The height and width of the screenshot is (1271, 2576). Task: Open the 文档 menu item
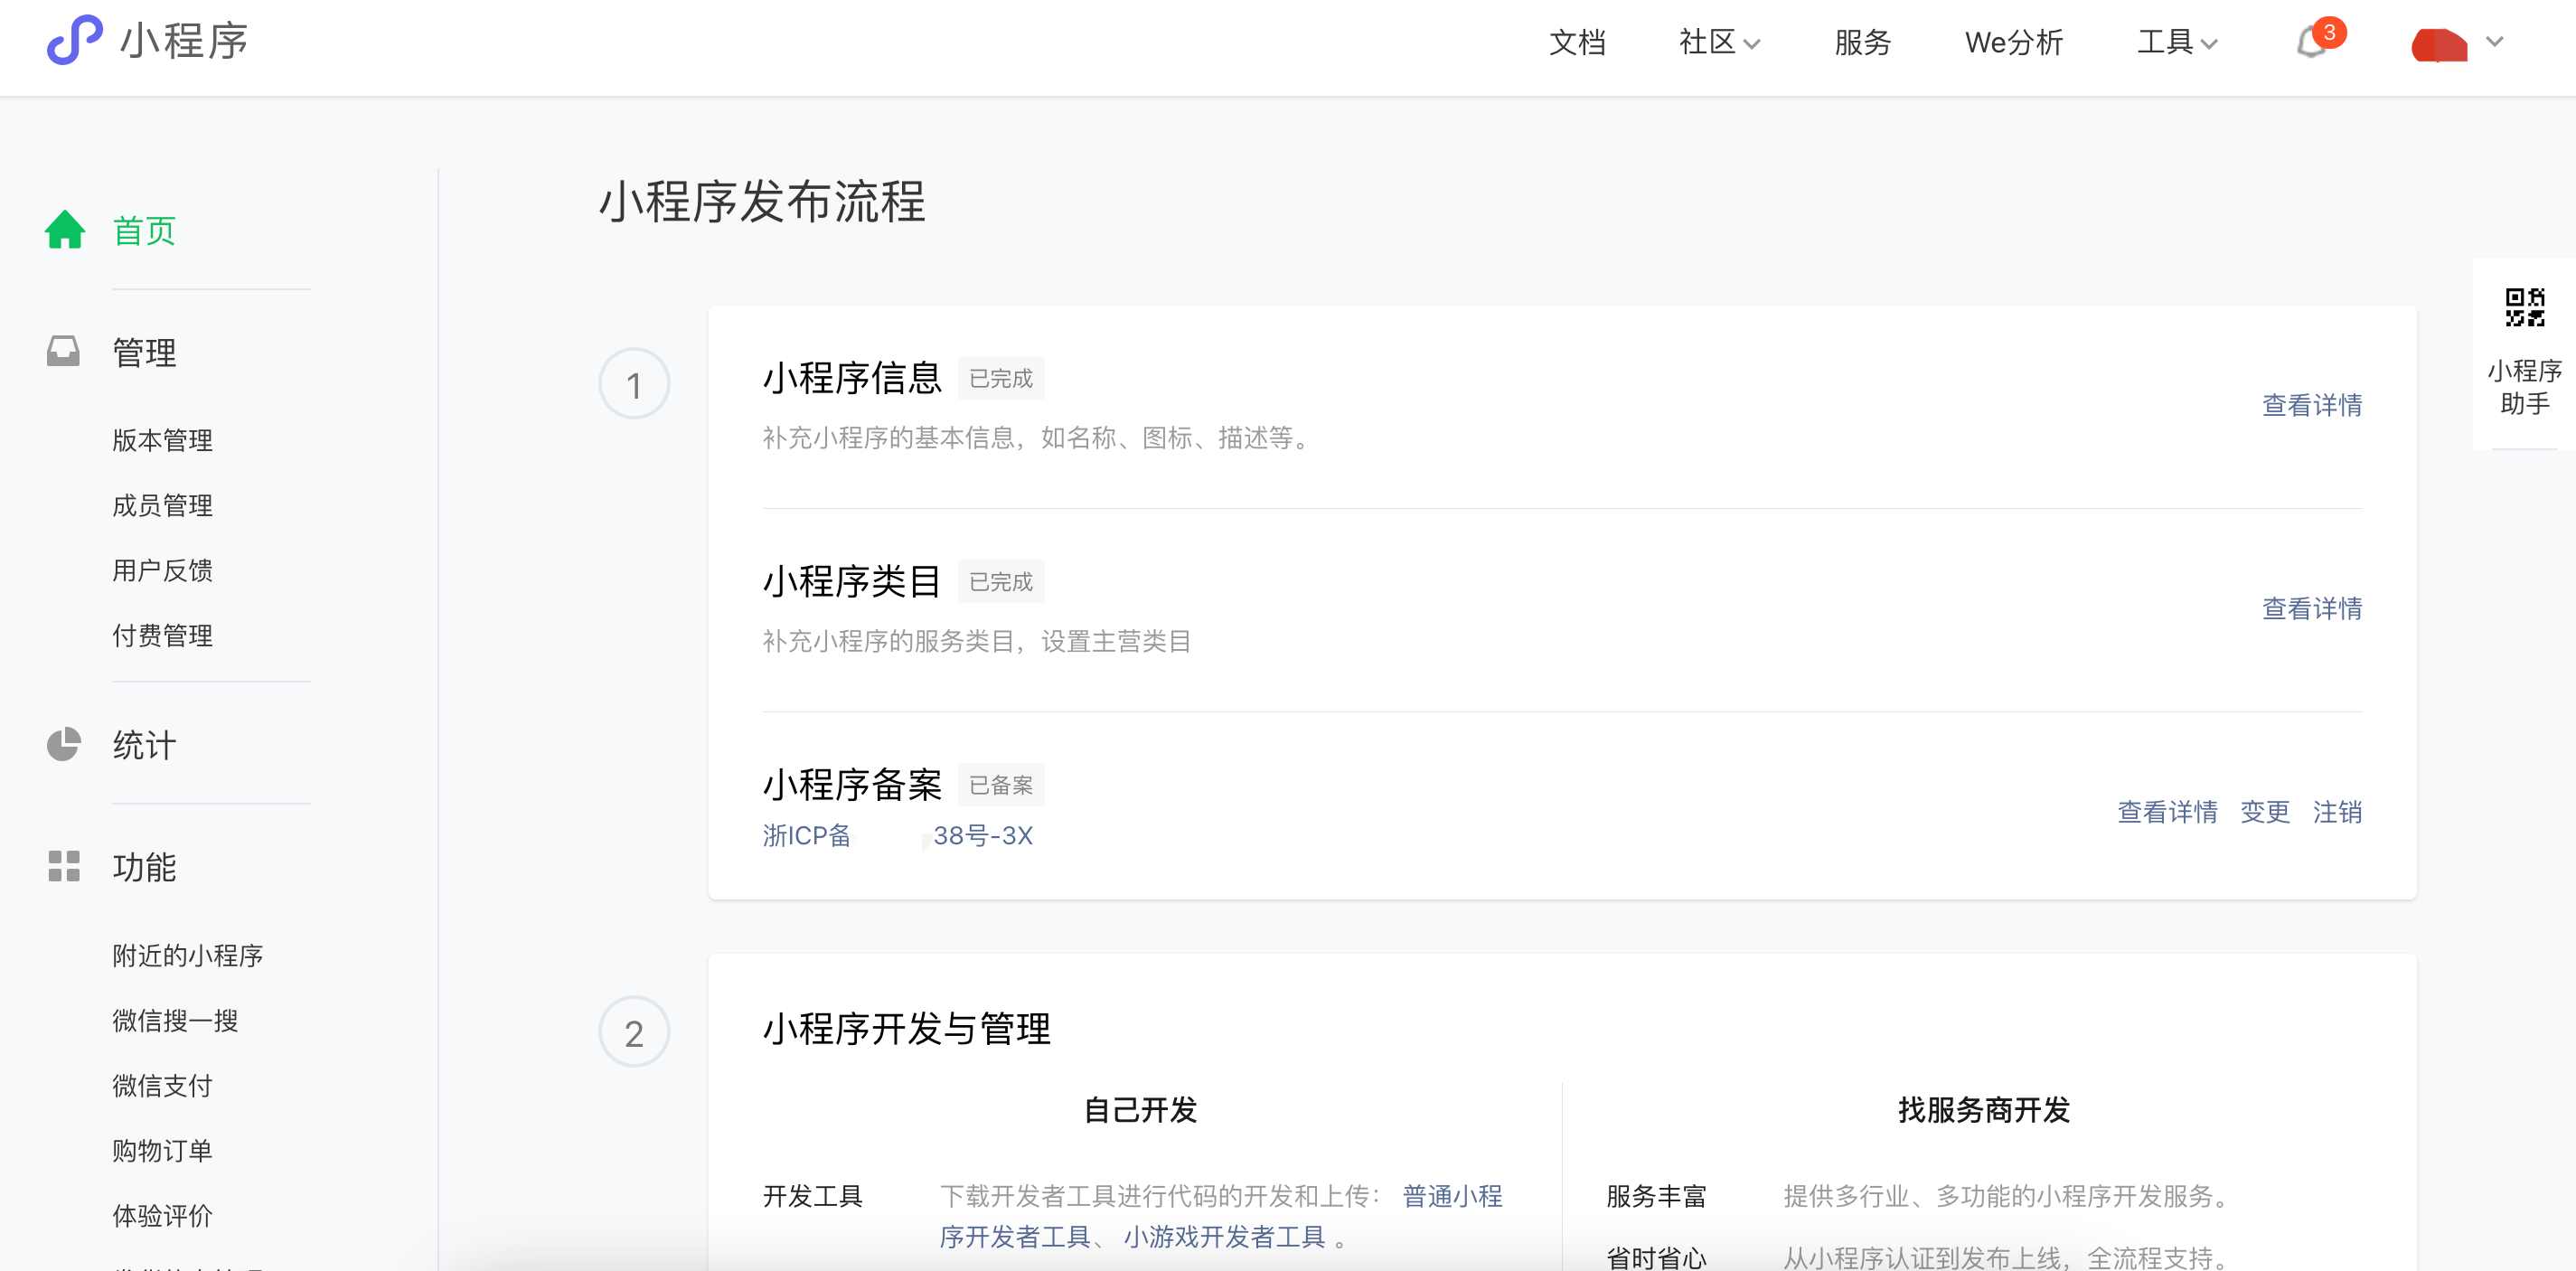point(1578,43)
